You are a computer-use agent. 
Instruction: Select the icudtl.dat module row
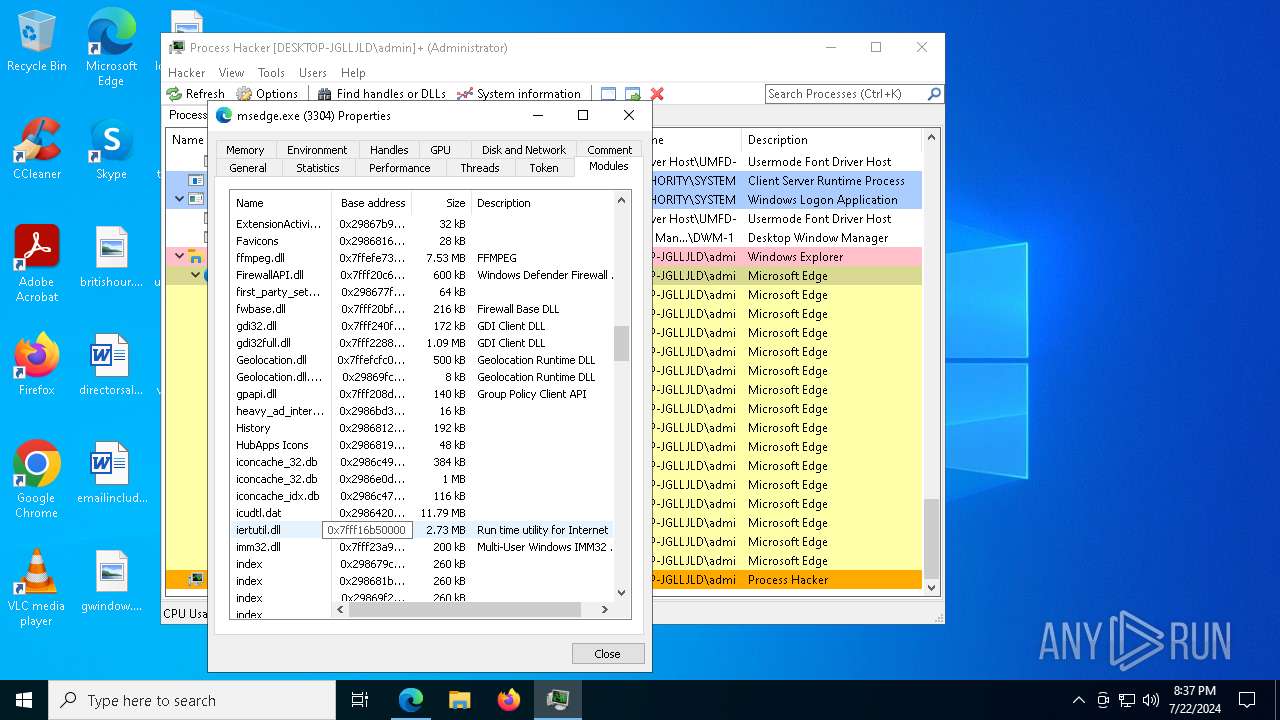pyautogui.click(x=421, y=513)
